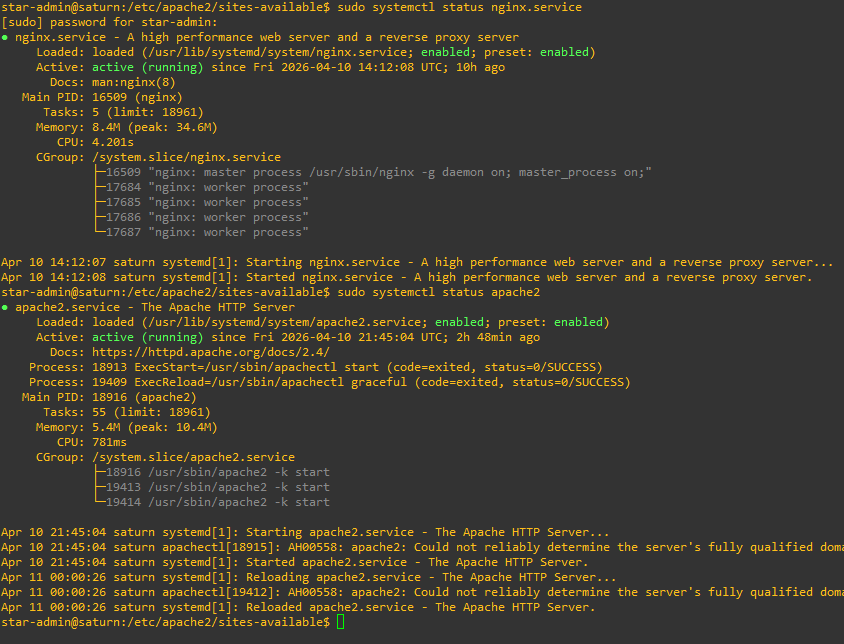Click the nginx unit file path /usr/lib/systemd/system/nginx.service
844x644 pixels.
tap(277, 52)
